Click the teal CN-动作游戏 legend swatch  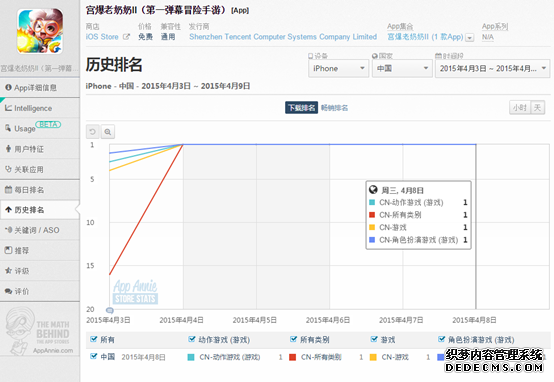pos(191,357)
